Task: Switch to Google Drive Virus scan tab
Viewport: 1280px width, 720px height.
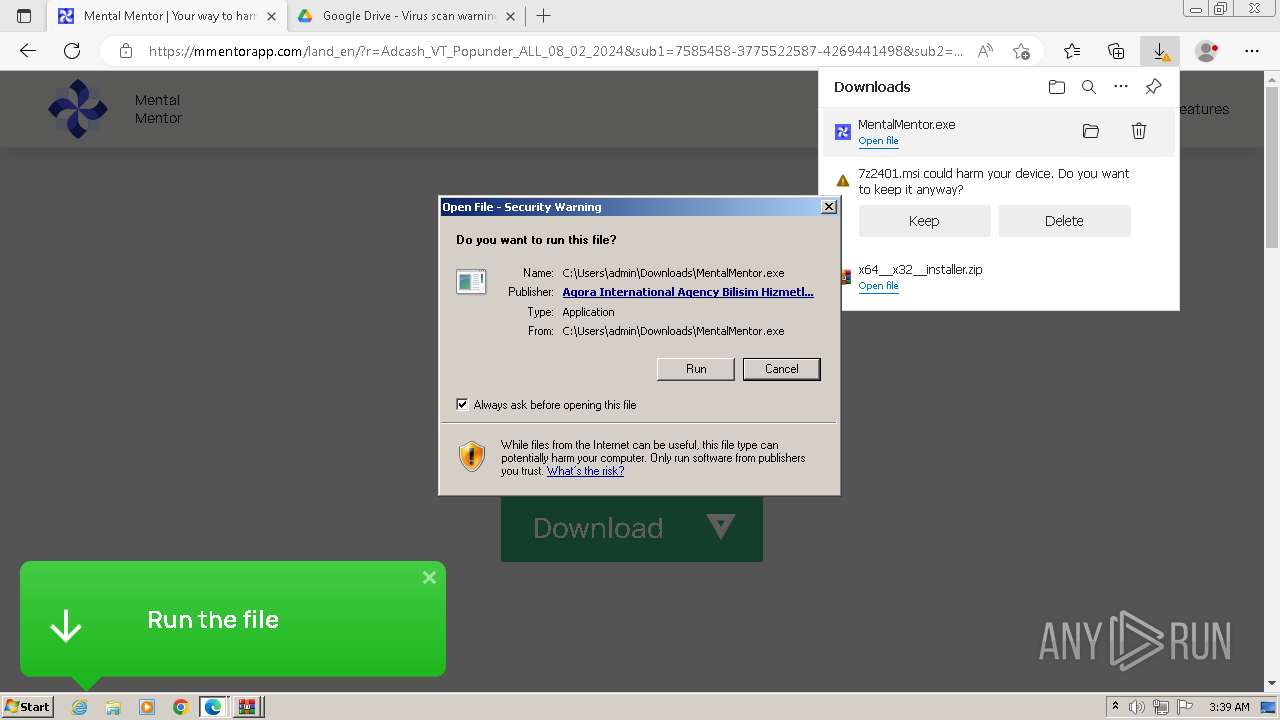Action: click(406, 16)
